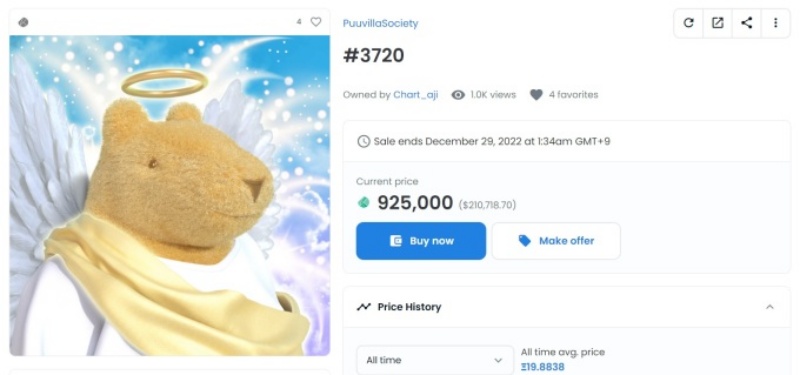Click the clock icon by Sale ends
The image size is (800, 375).
[363, 141]
